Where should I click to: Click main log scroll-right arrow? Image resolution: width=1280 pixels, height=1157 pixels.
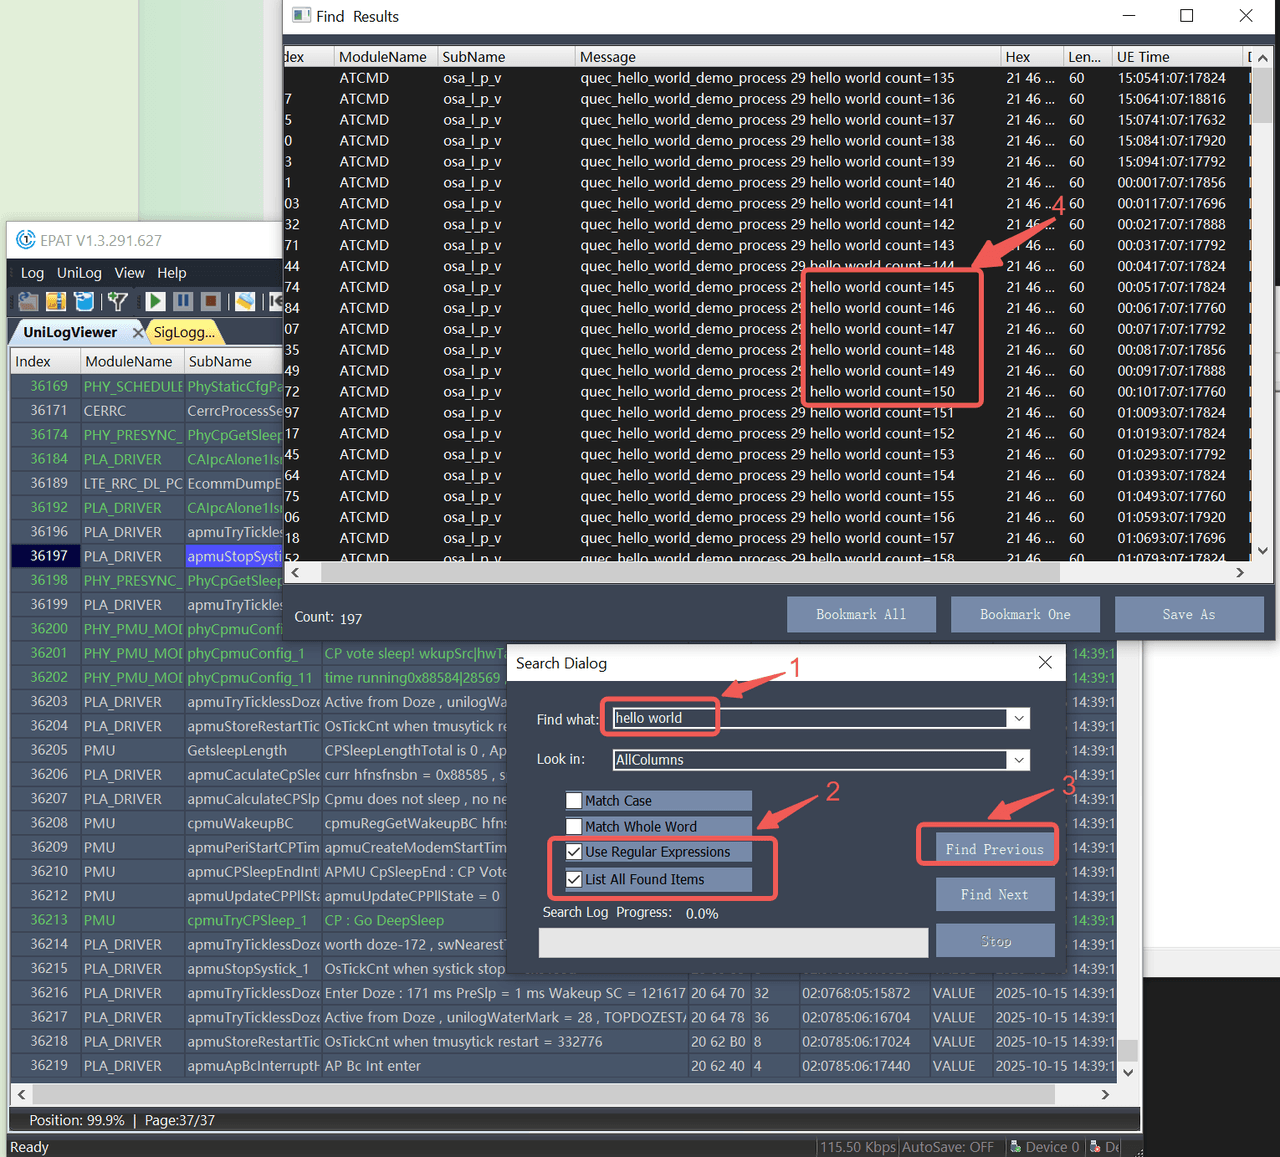pos(1105,1094)
